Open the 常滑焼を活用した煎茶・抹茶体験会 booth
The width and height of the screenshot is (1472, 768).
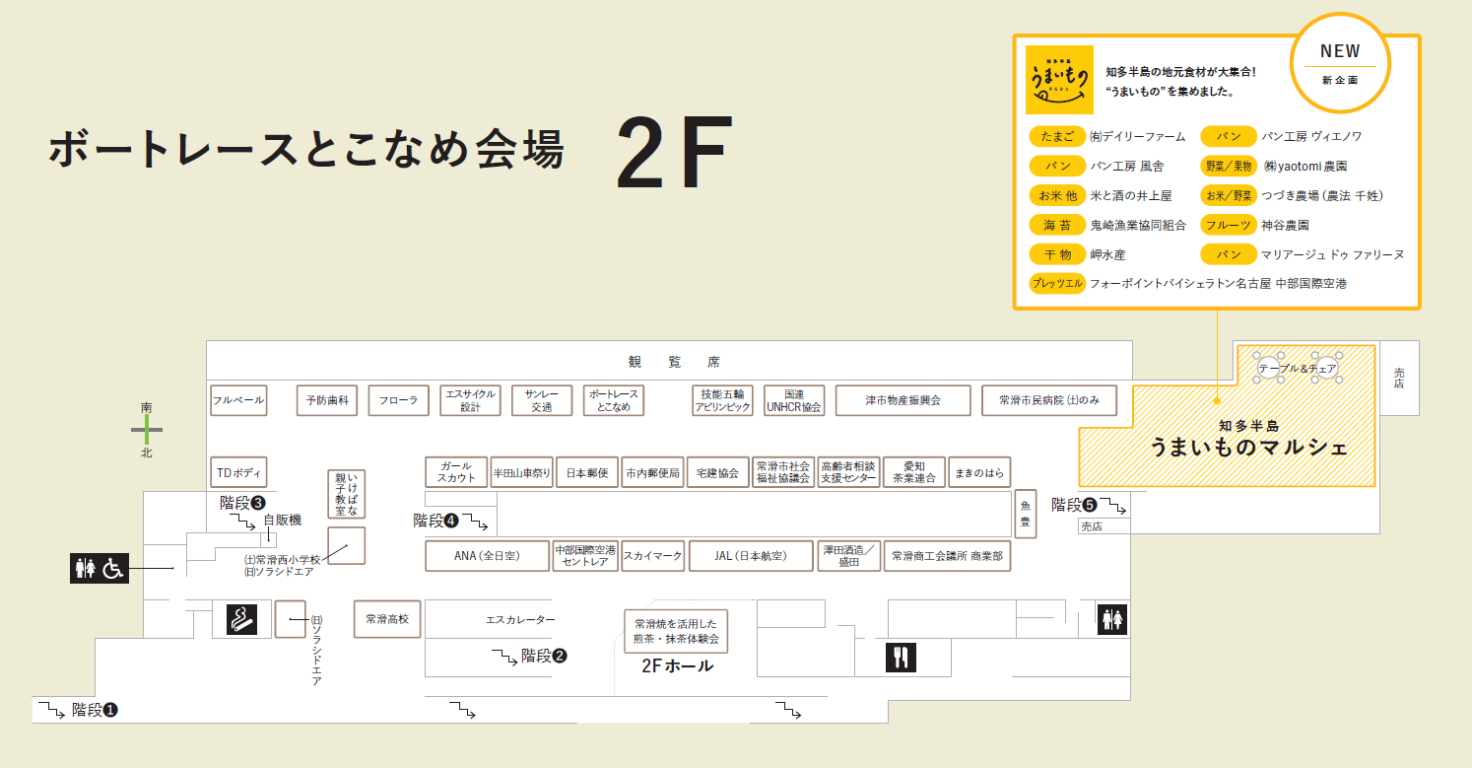[x=676, y=631]
